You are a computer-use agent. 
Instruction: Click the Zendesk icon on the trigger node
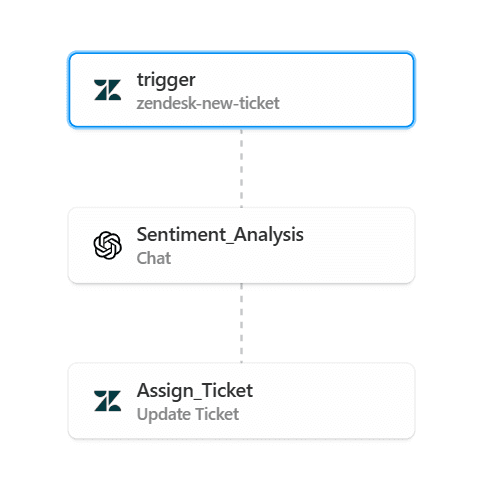pos(107,90)
